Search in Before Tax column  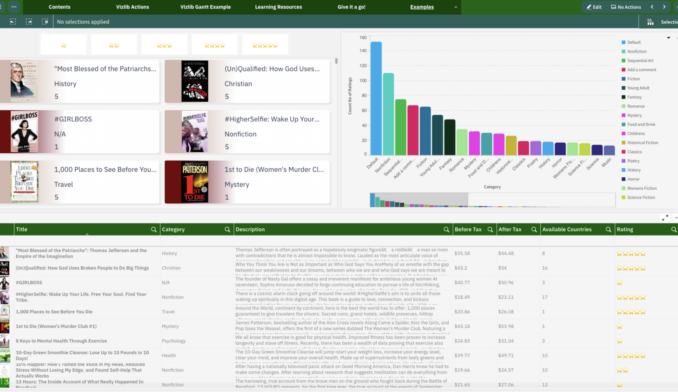pyautogui.click(x=490, y=229)
